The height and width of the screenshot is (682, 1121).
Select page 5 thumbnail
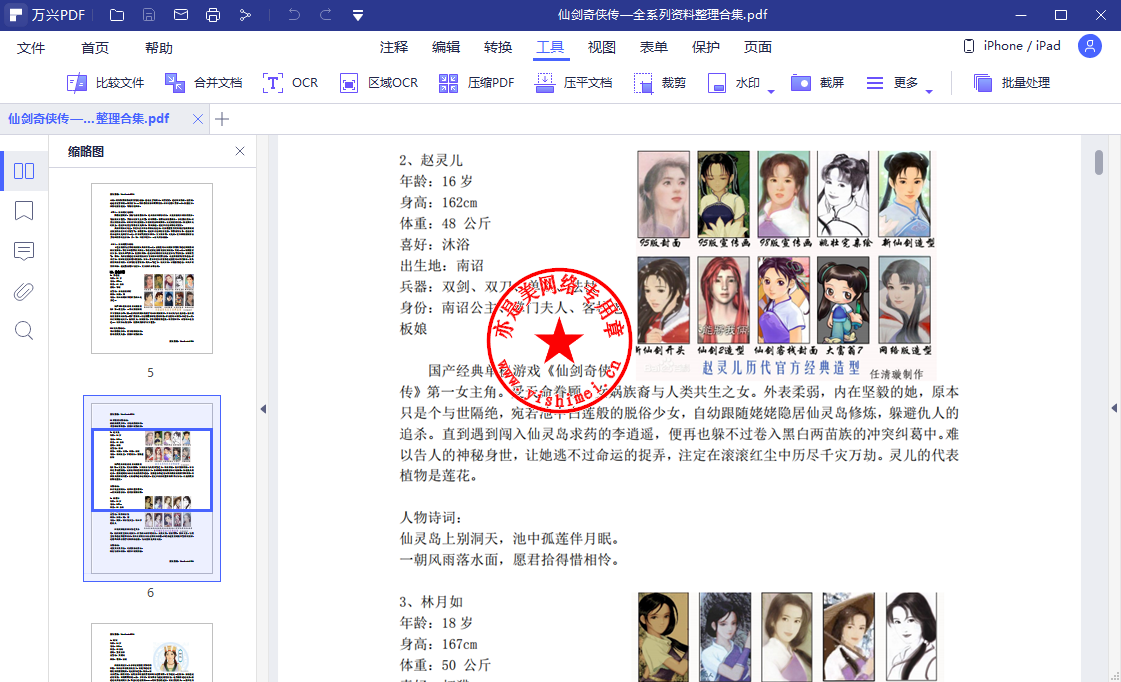[x=152, y=268]
